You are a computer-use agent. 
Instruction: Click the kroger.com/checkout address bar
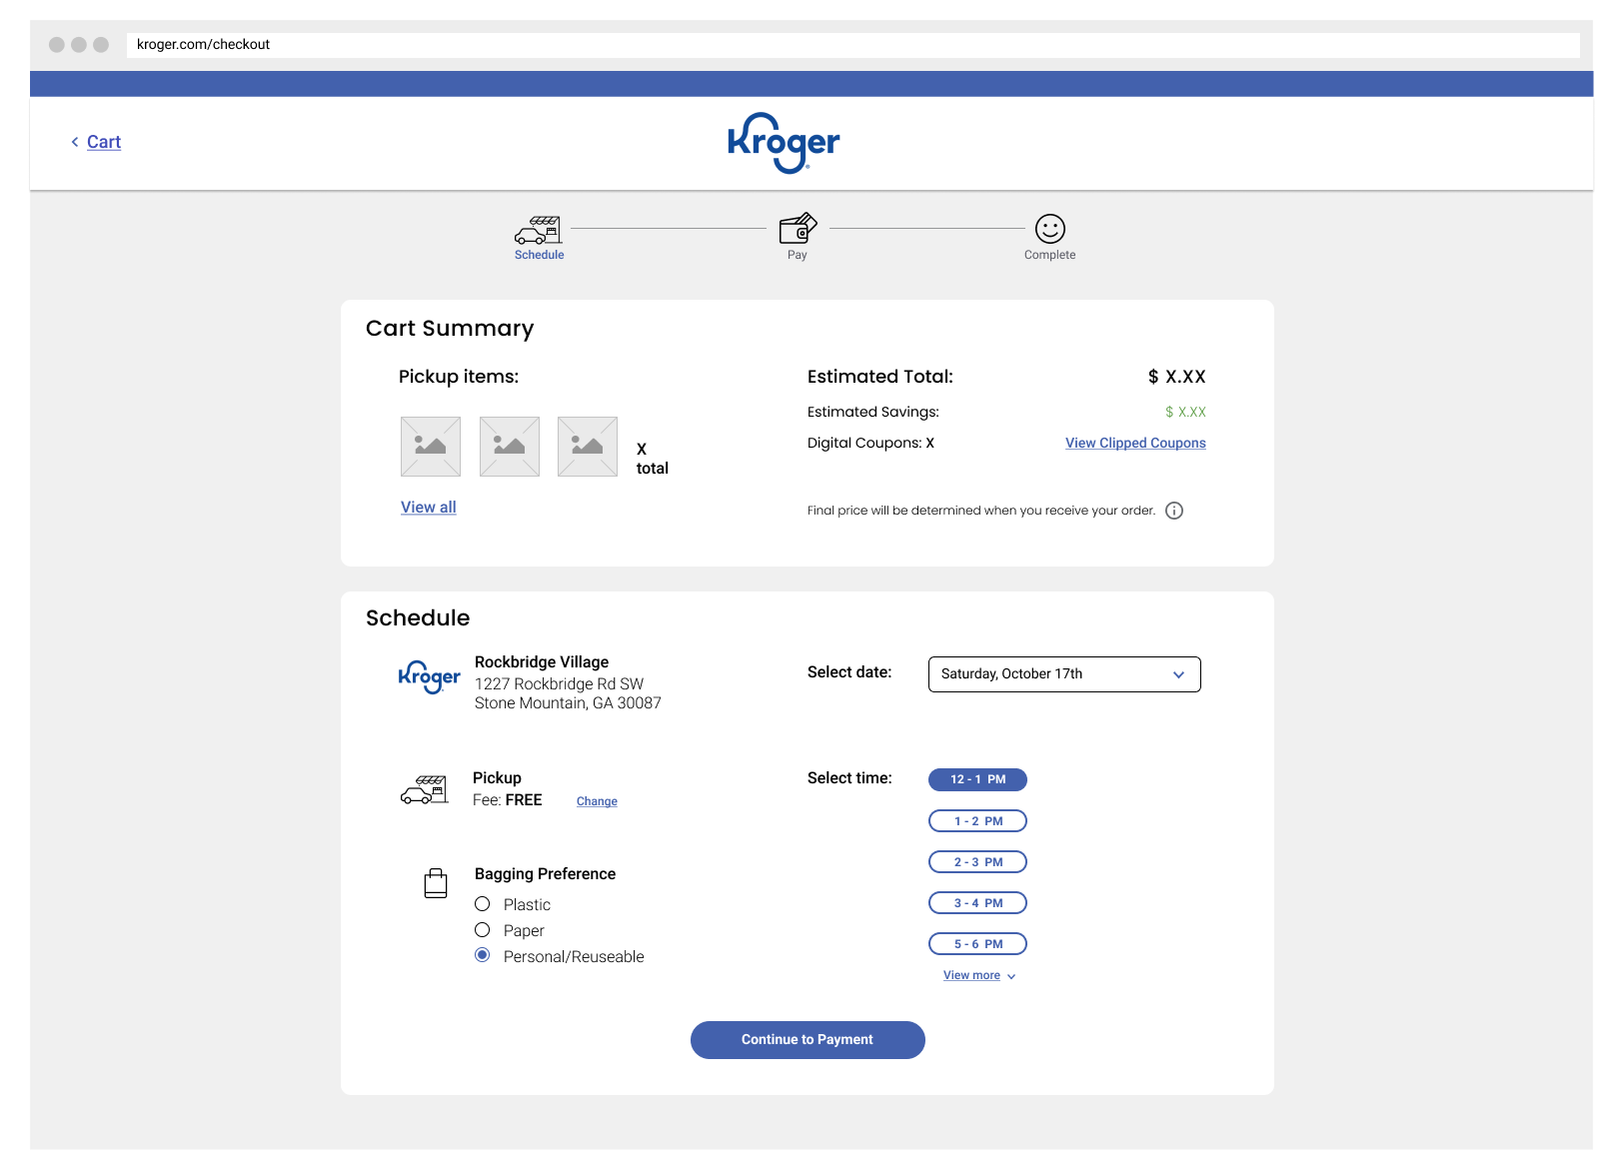pos(853,45)
